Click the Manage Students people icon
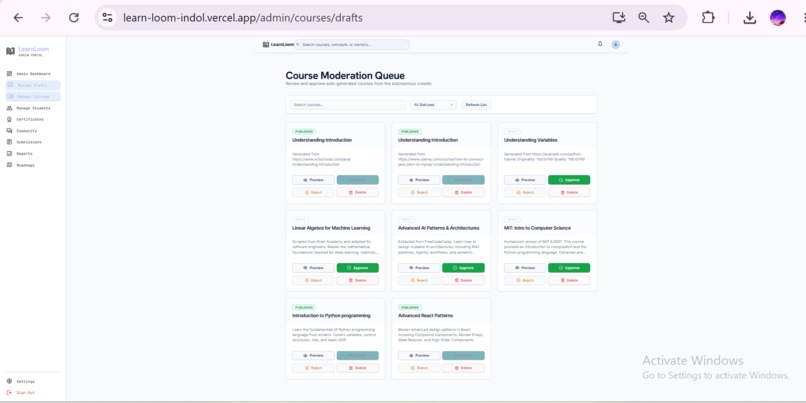Image resolution: width=806 pixels, height=403 pixels. (x=9, y=108)
